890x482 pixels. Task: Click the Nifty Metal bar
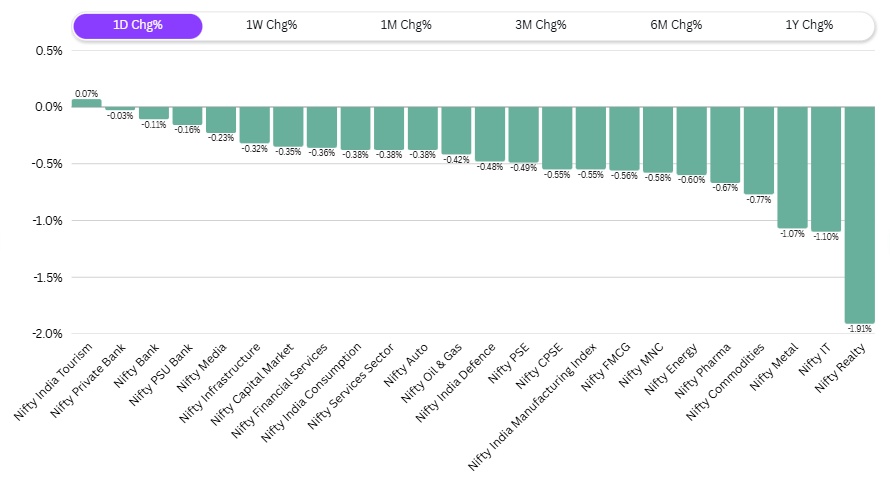792,167
